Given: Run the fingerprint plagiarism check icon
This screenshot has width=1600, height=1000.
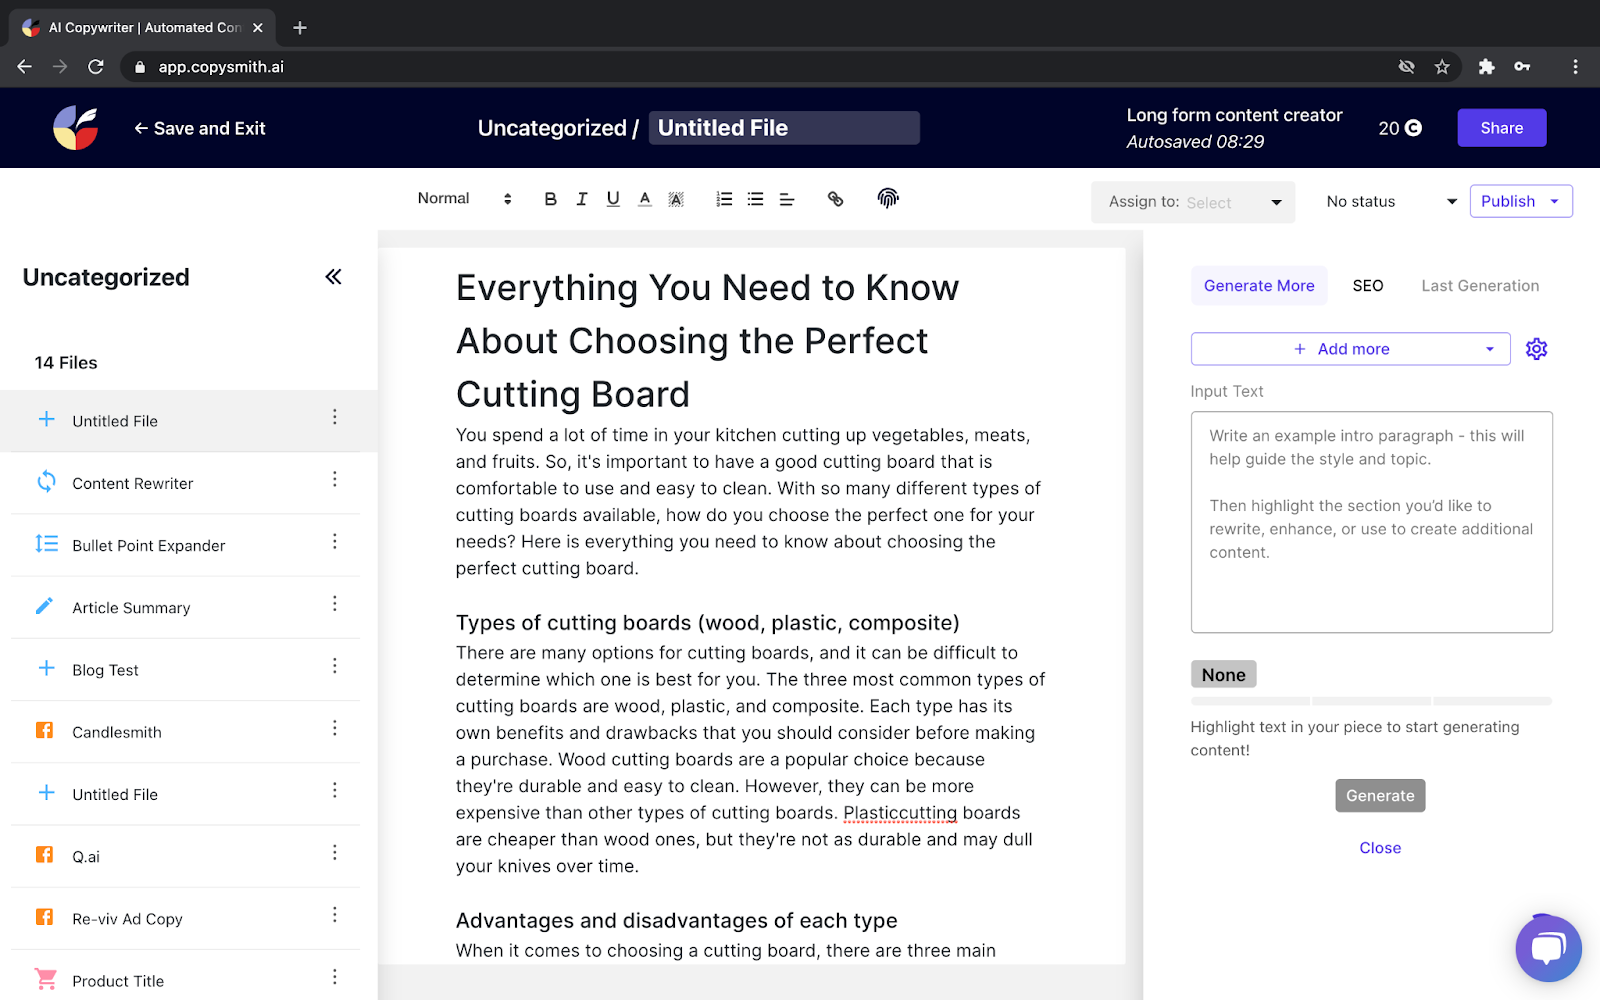Looking at the screenshot, I should 888,198.
